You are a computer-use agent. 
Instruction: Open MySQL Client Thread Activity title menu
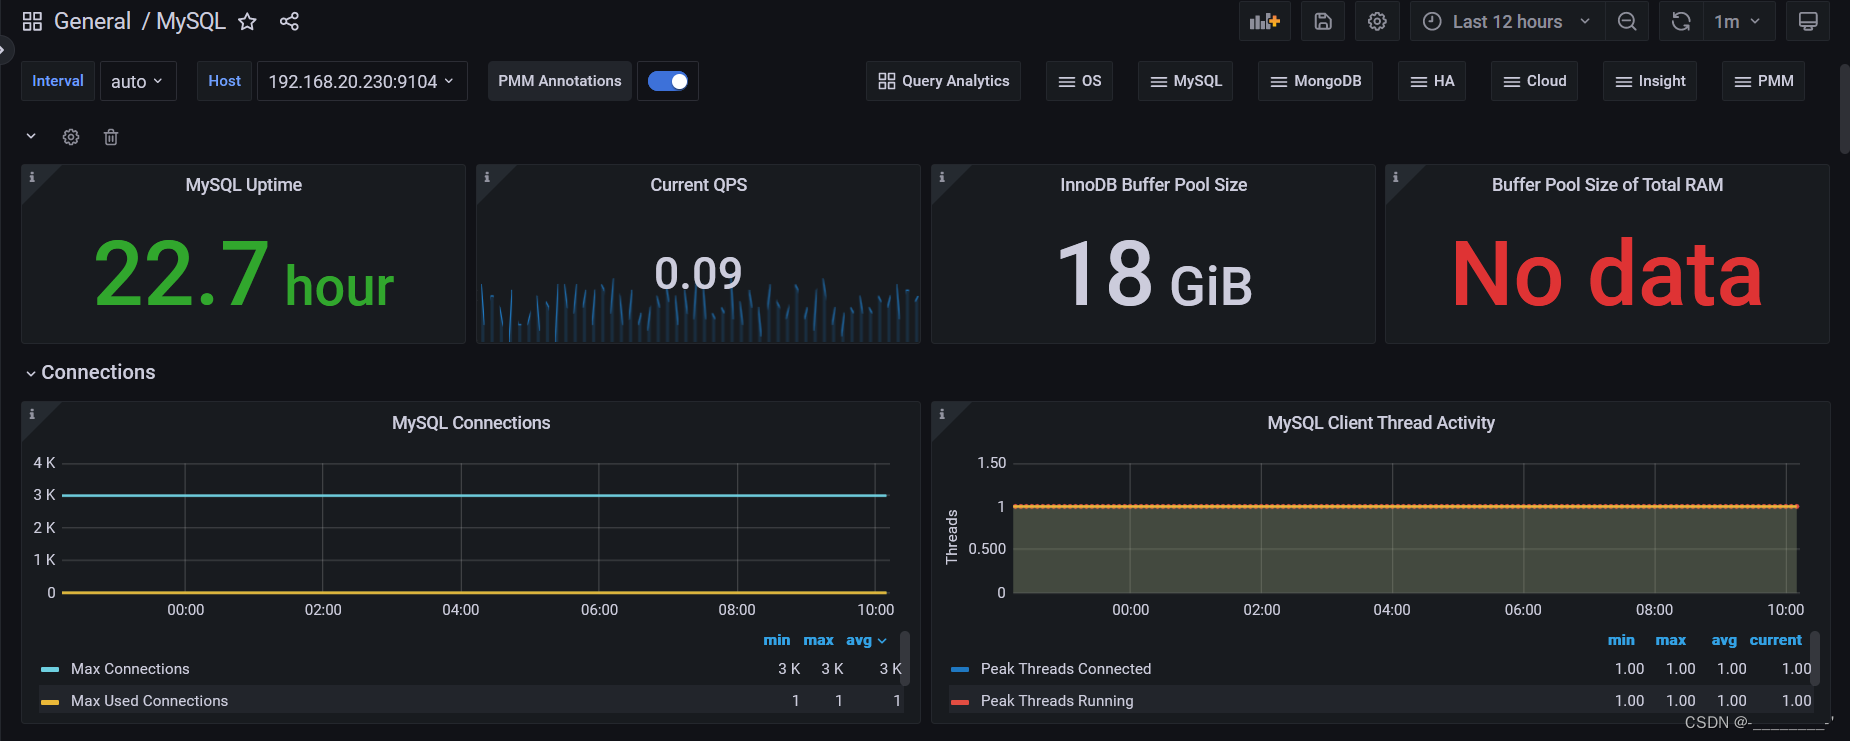(x=1381, y=423)
